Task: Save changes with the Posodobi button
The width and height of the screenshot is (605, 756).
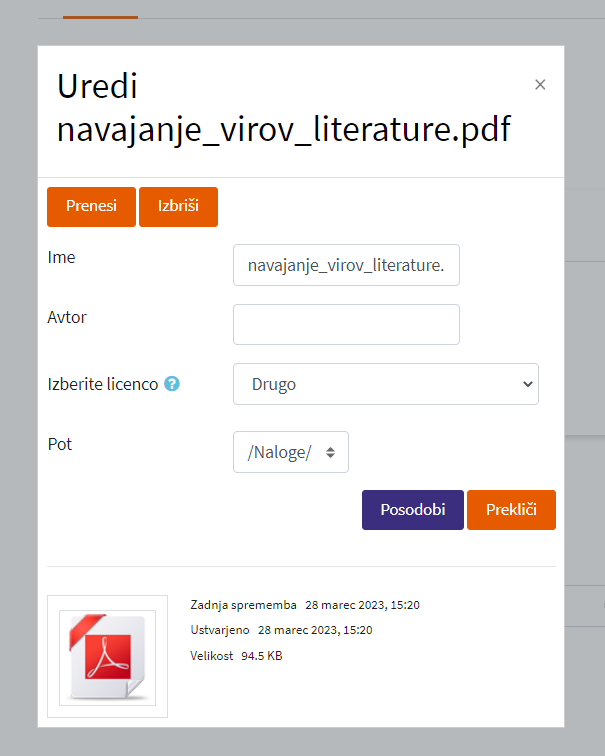Action: 413,510
